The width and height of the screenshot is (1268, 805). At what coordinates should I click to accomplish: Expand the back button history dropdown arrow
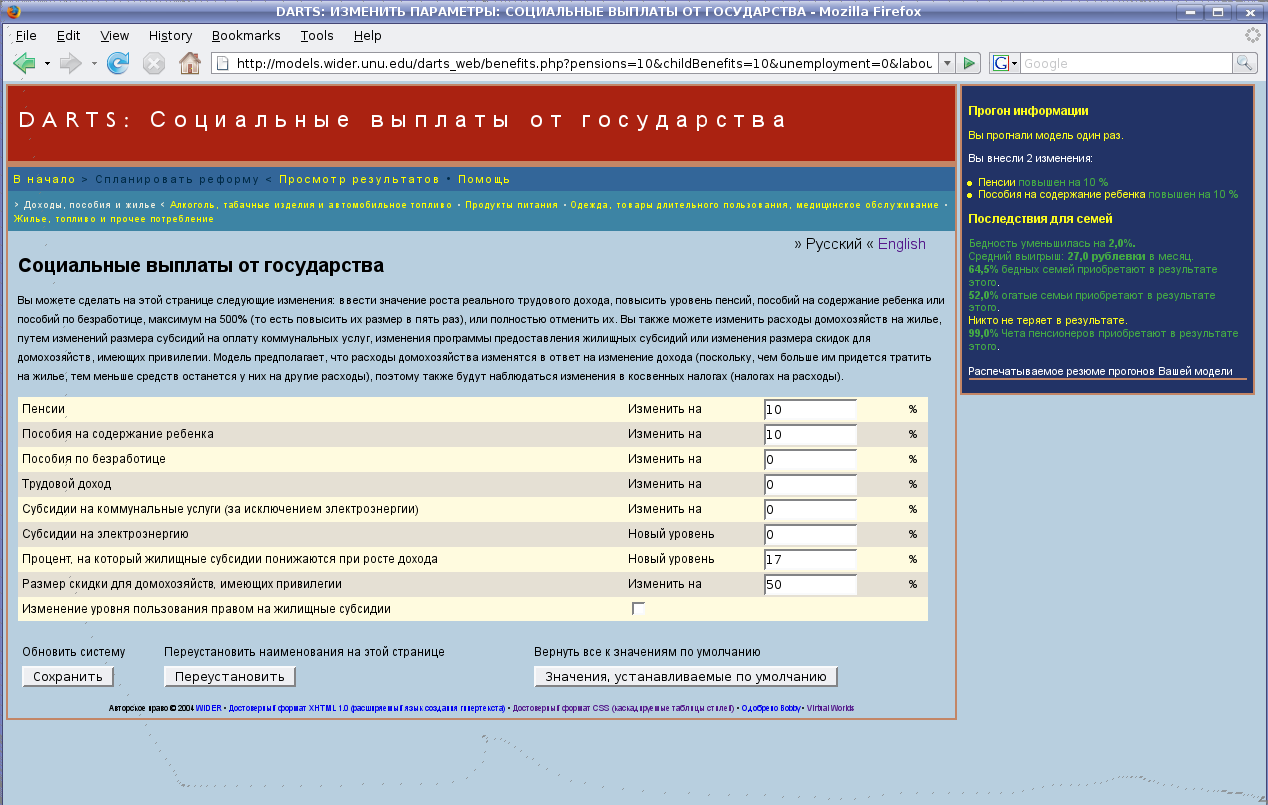click(x=47, y=63)
